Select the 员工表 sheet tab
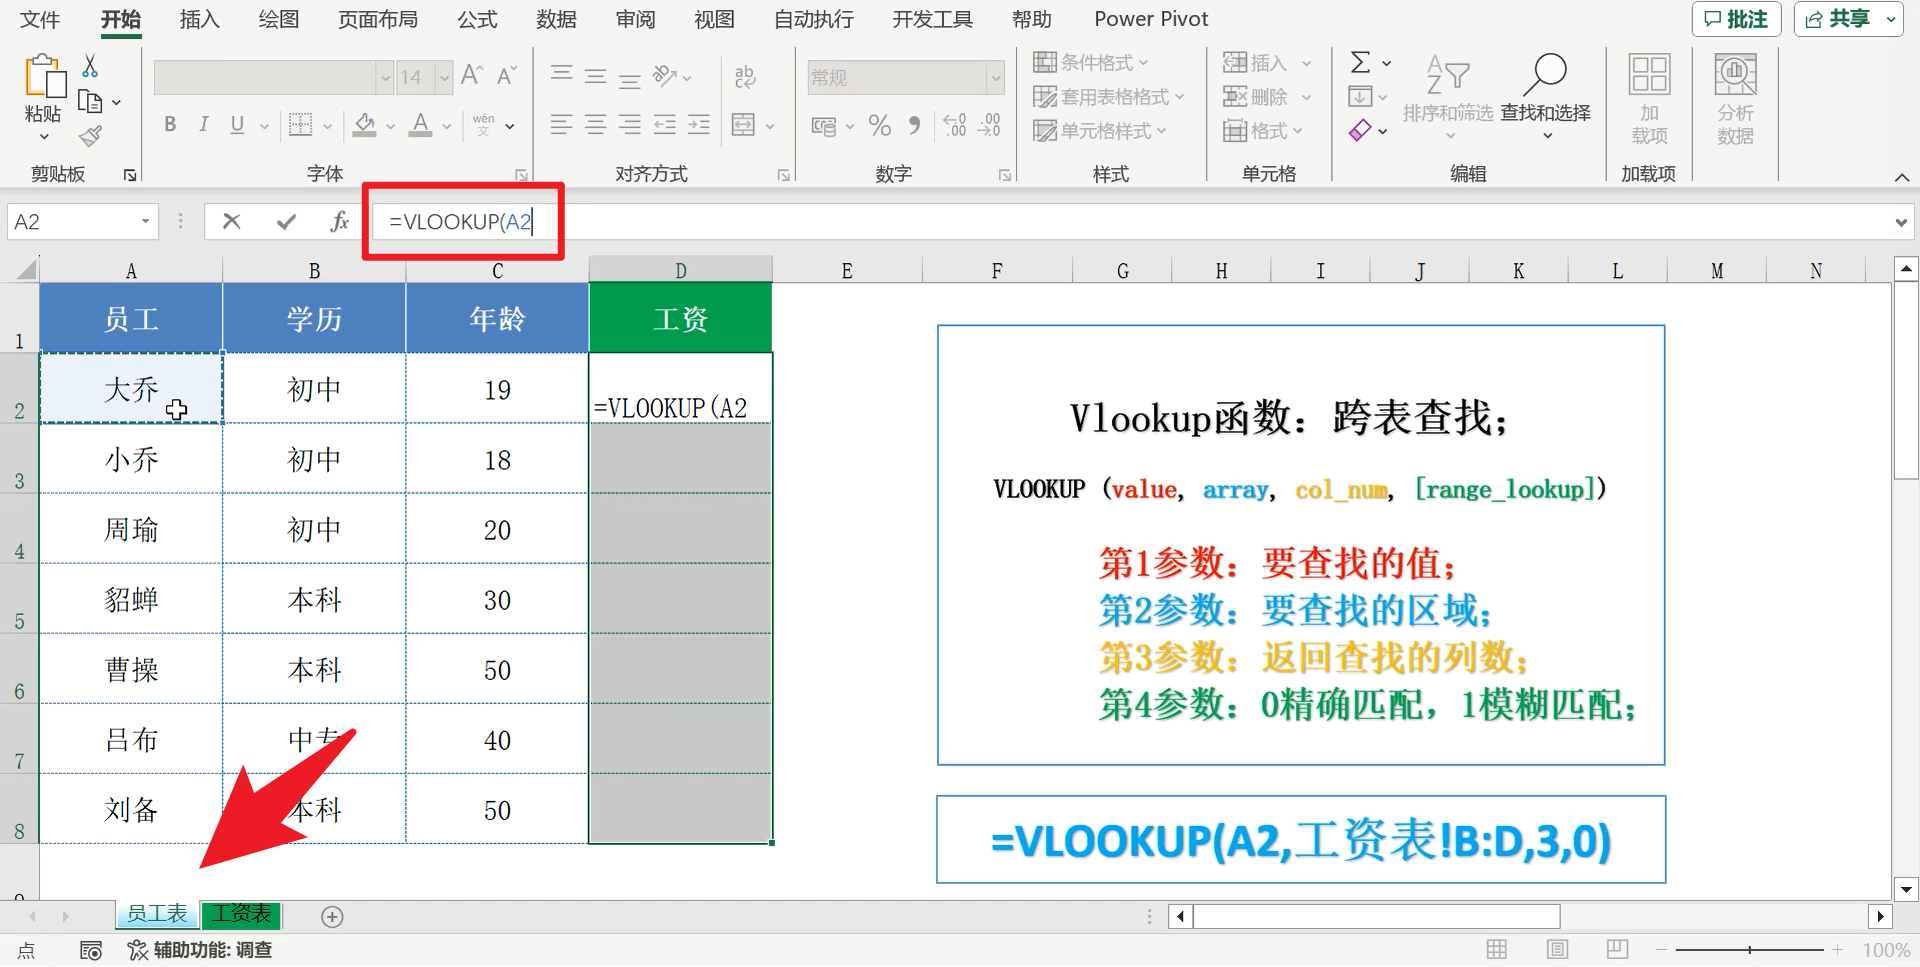This screenshot has width=1920, height=967. 157,914
